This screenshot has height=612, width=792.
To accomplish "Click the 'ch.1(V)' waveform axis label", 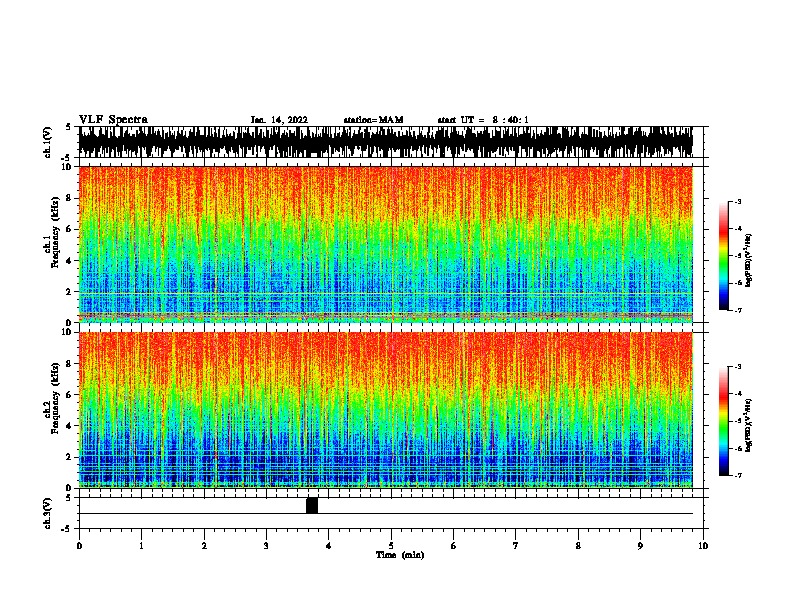I will pyautogui.click(x=47, y=142).
